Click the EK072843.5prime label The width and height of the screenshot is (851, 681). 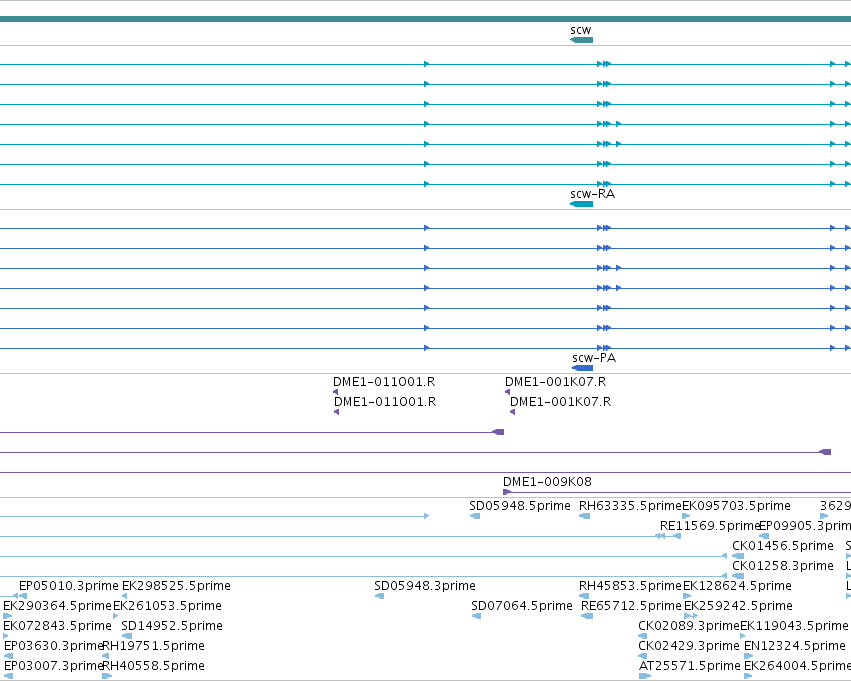coord(57,626)
